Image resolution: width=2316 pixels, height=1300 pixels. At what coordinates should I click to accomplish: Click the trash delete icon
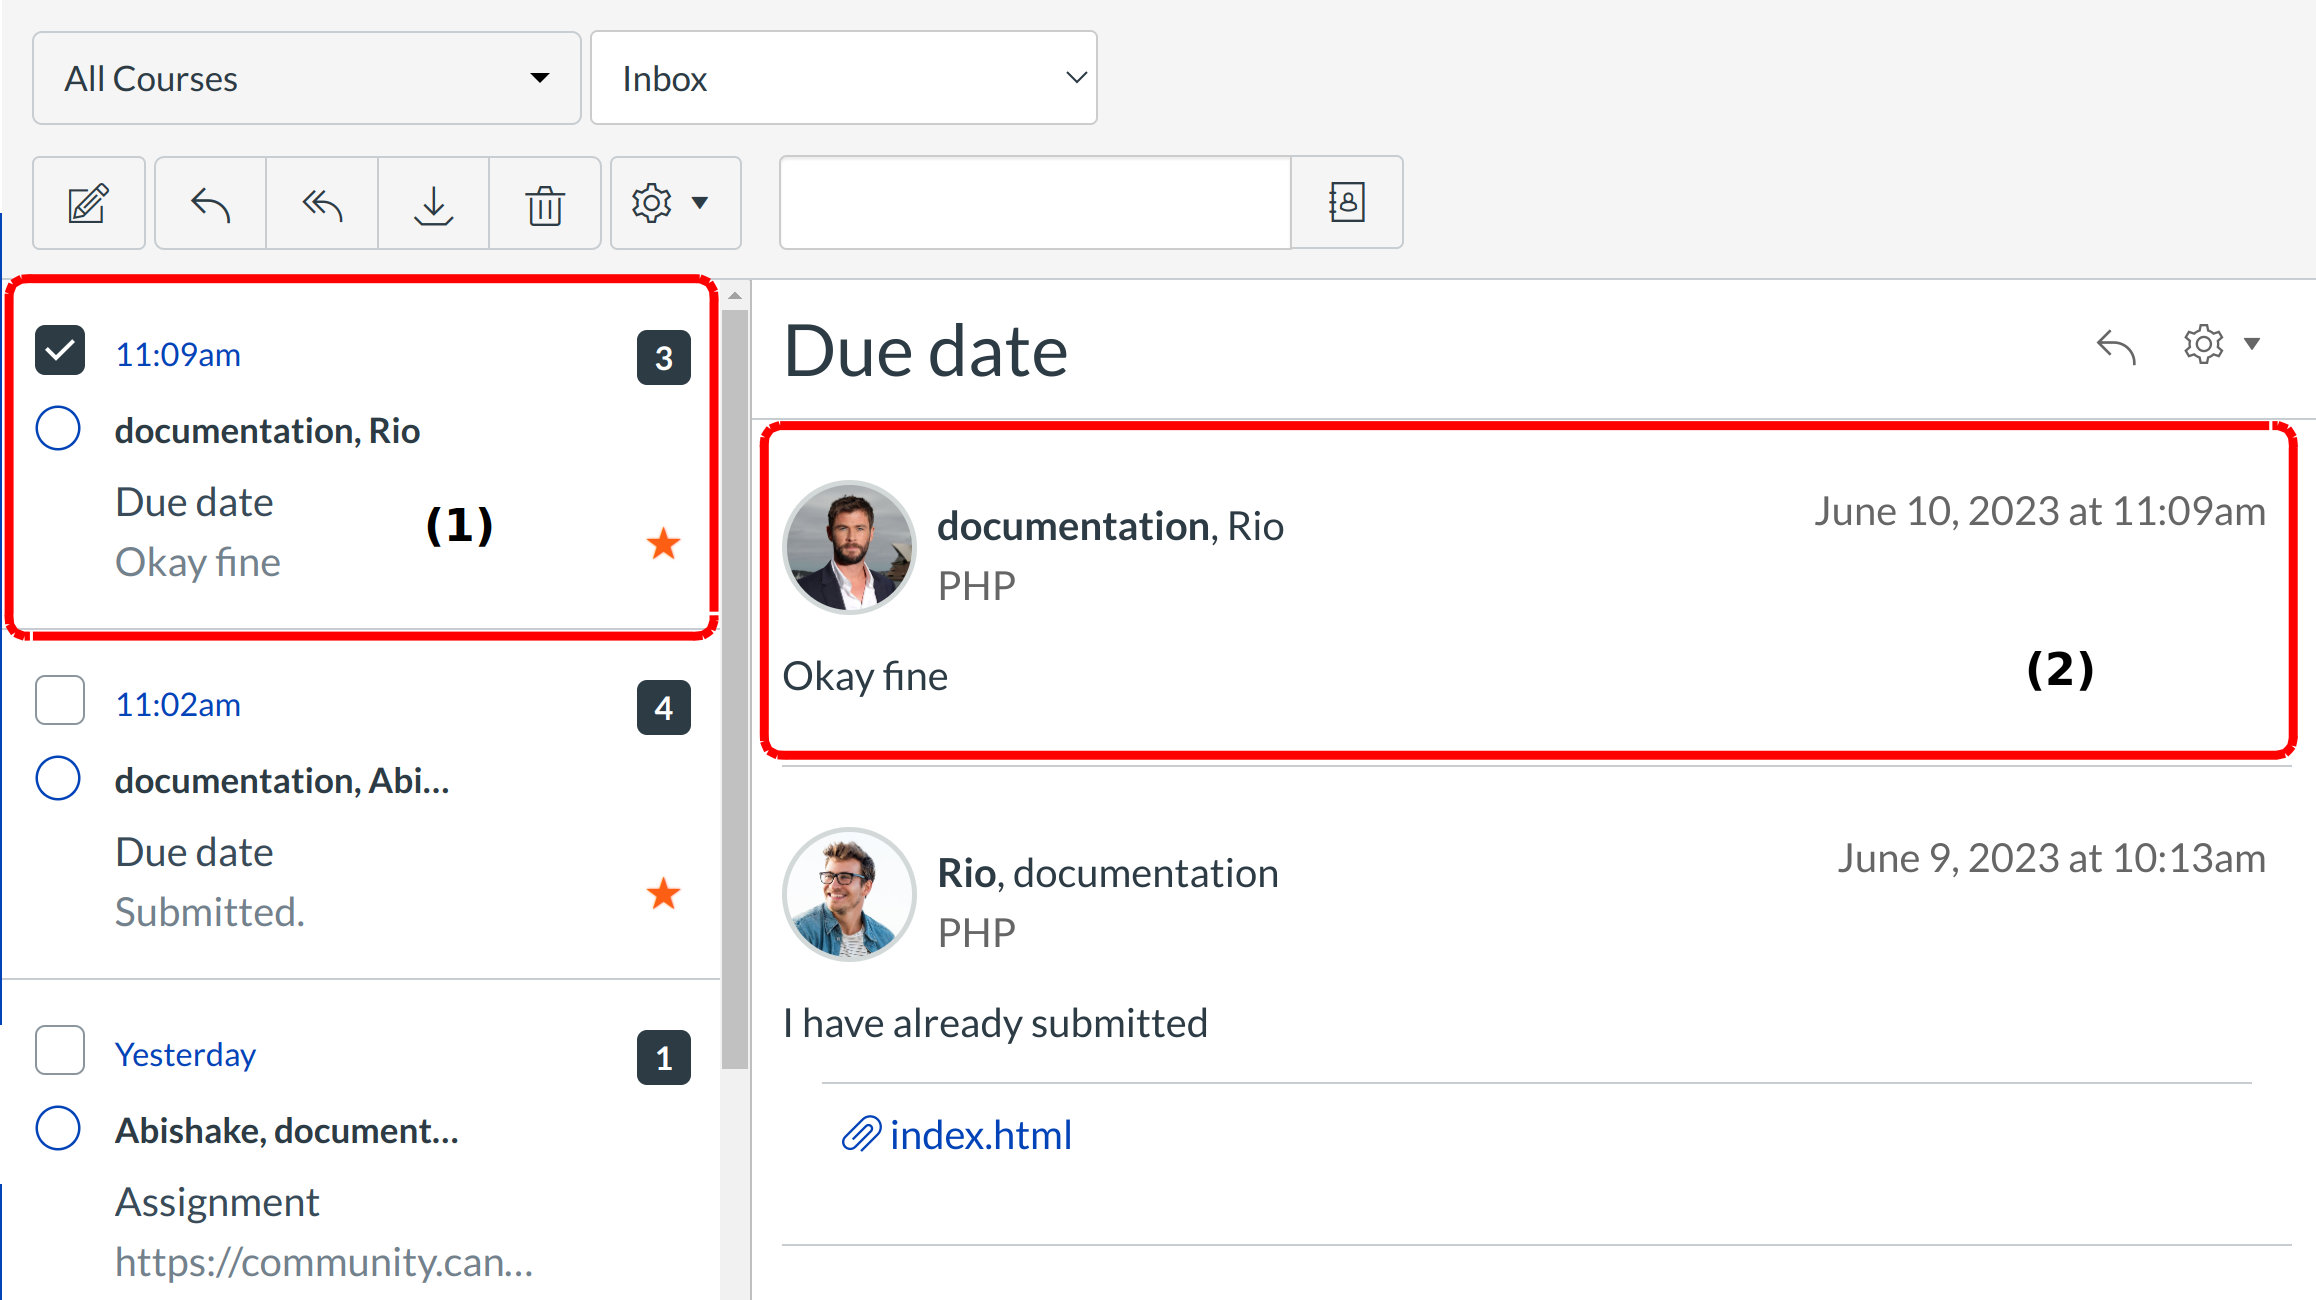coord(545,203)
